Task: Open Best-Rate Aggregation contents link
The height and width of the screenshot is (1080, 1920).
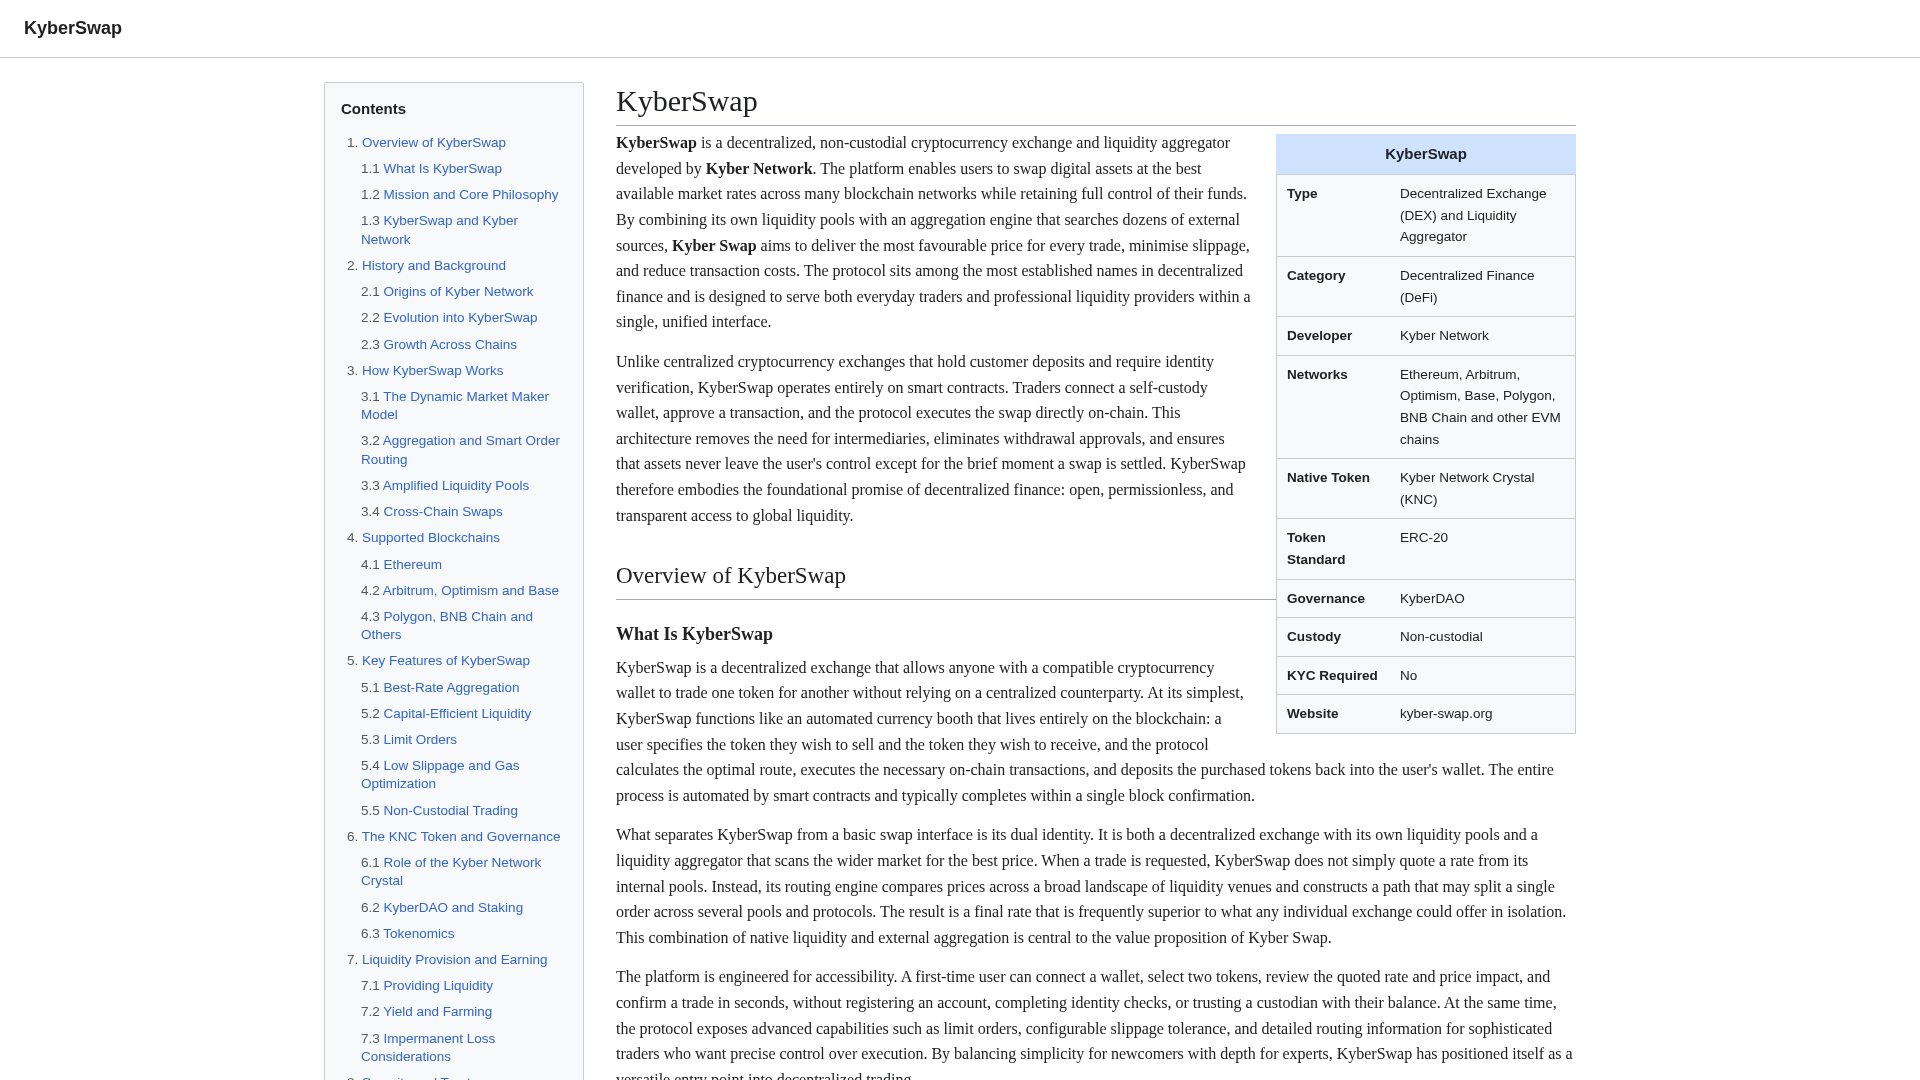Action: pyautogui.click(x=451, y=688)
